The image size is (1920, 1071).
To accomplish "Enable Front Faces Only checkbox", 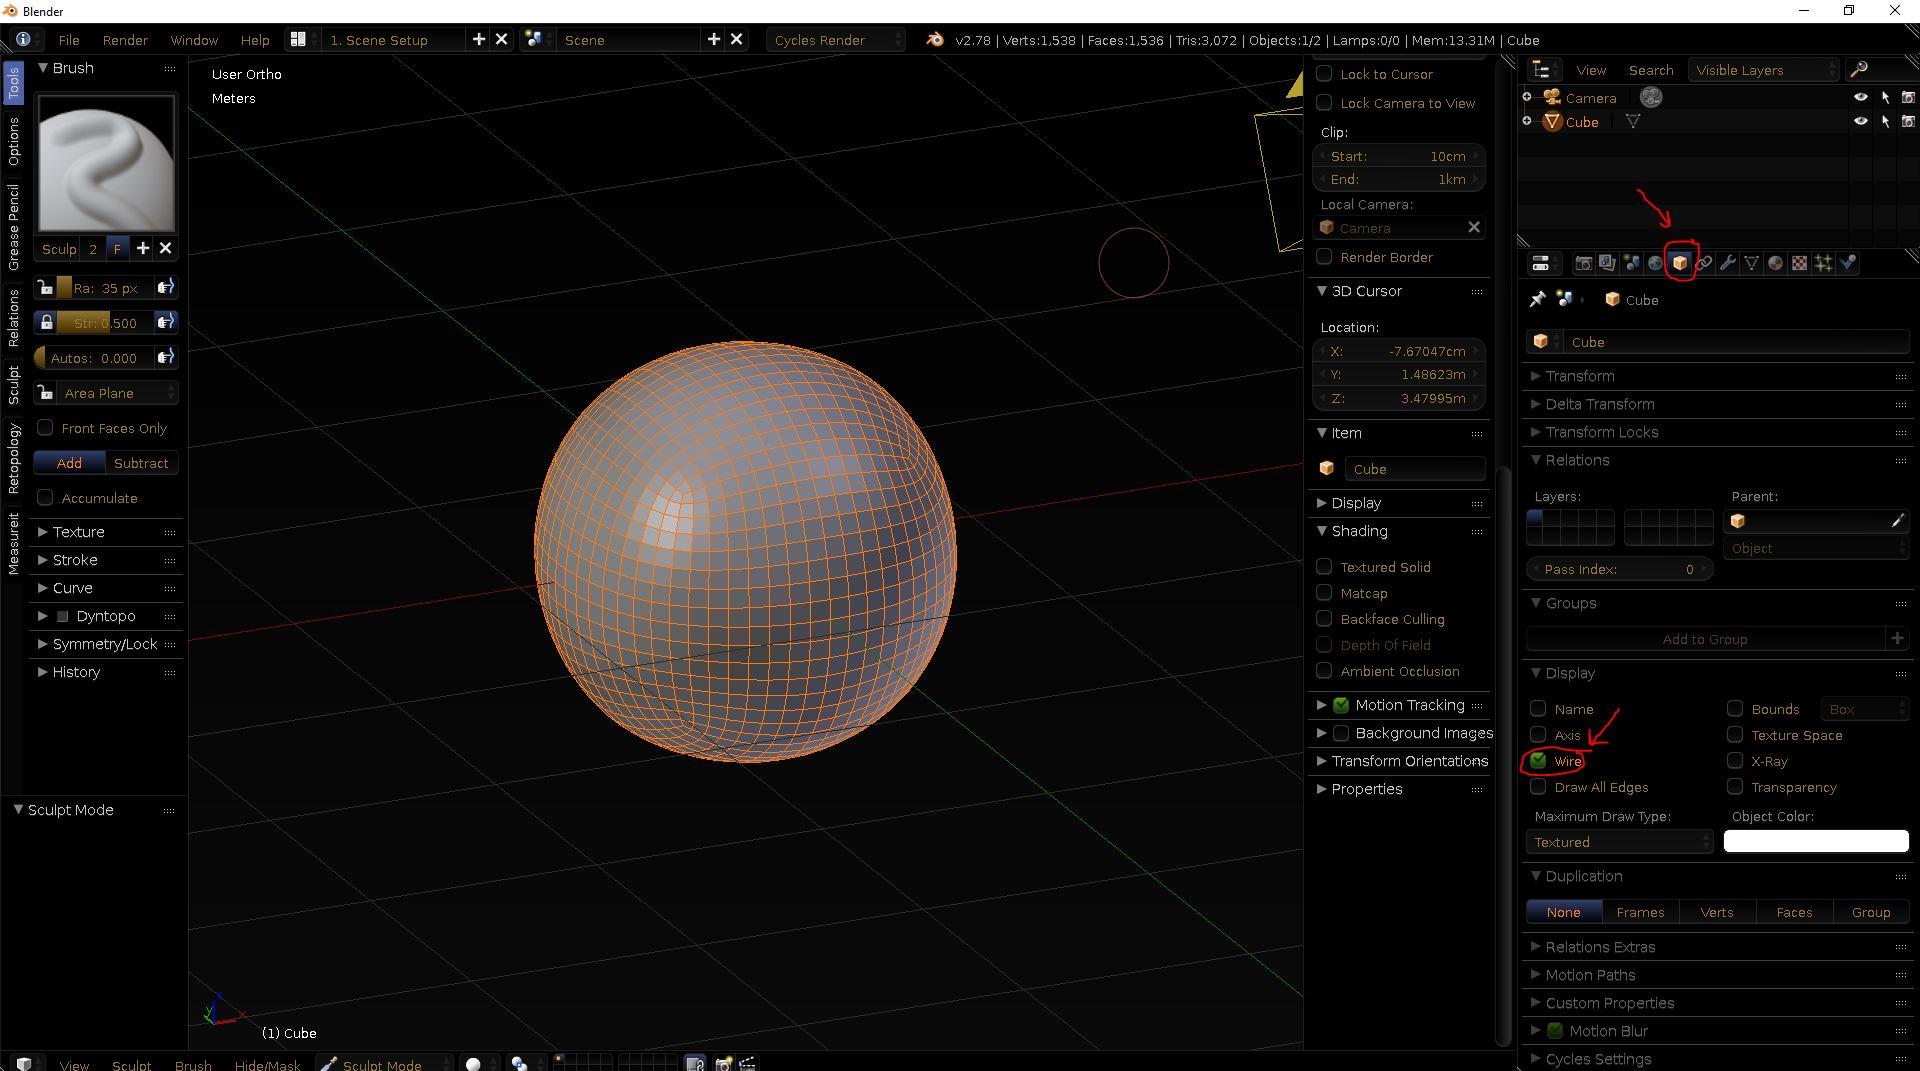I will 45,428.
